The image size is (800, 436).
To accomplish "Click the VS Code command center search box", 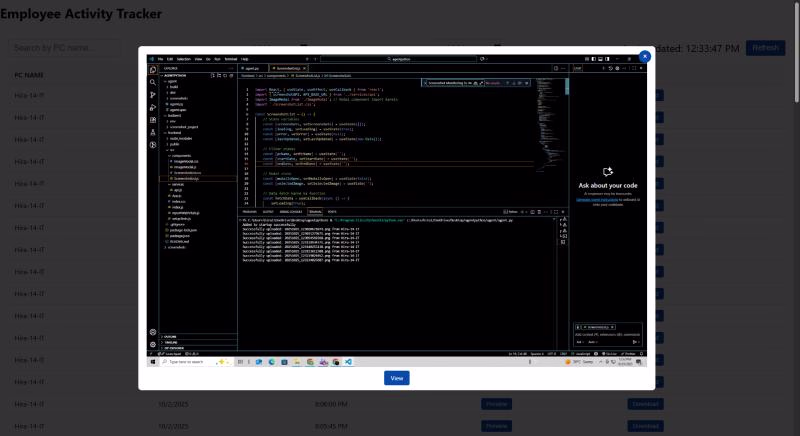I will pyautogui.click(x=398, y=59).
